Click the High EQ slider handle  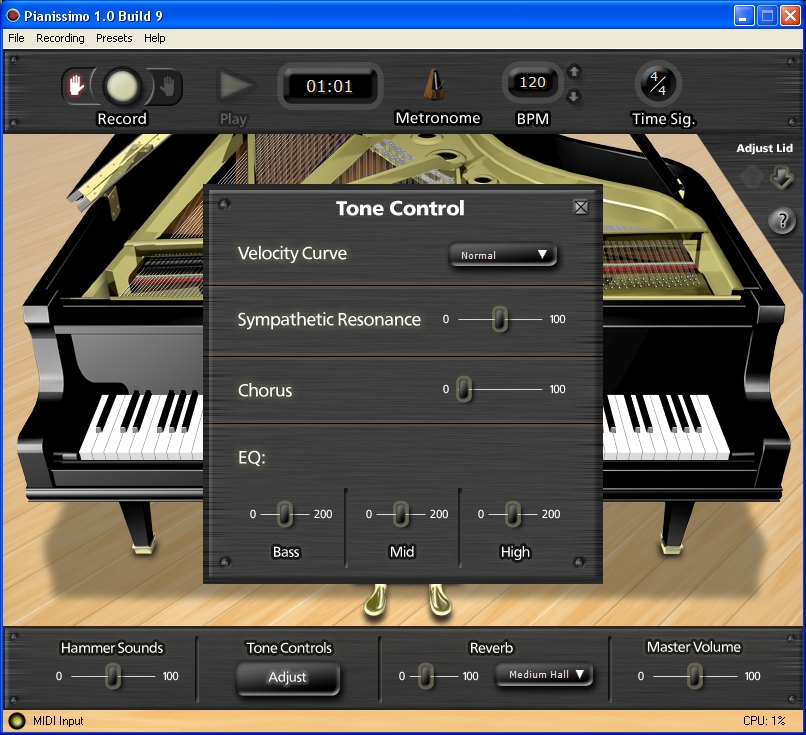[512, 514]
